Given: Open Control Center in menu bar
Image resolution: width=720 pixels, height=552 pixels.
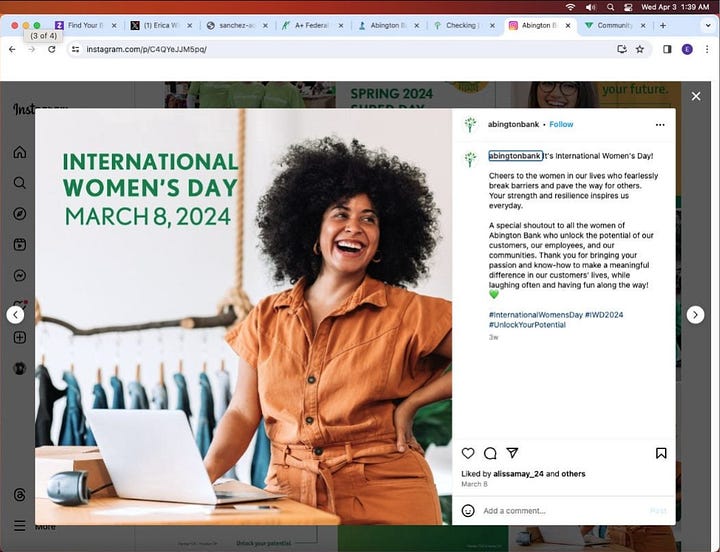Looking at the screenshot, I should click(x=628, y=7).
